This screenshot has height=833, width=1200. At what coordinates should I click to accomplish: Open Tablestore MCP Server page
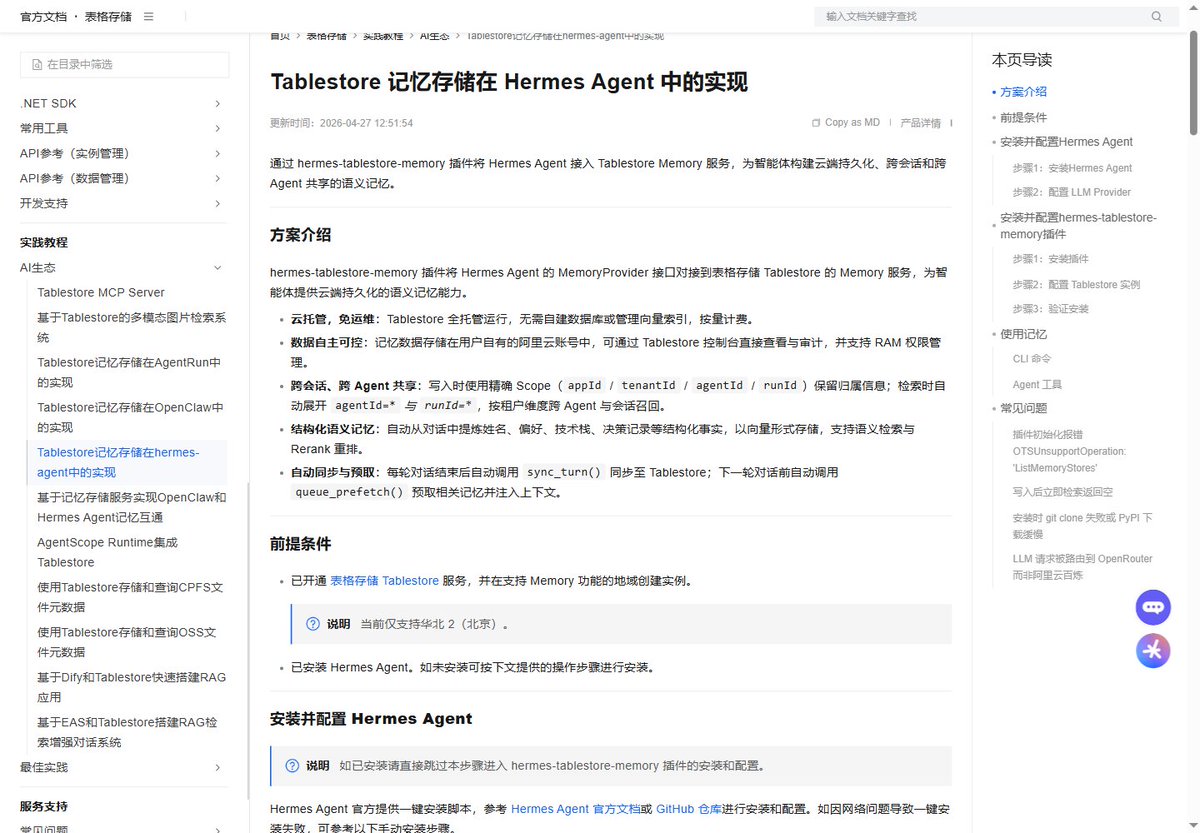101,293
